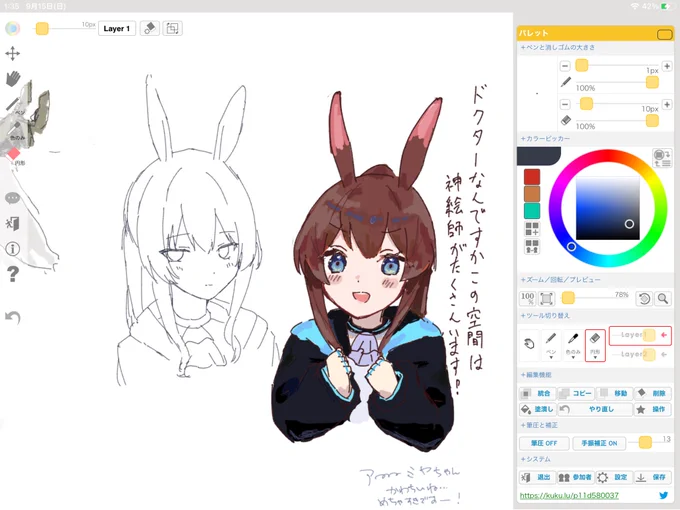Click the 塗潰し fill button

click(x=538, y=409)
